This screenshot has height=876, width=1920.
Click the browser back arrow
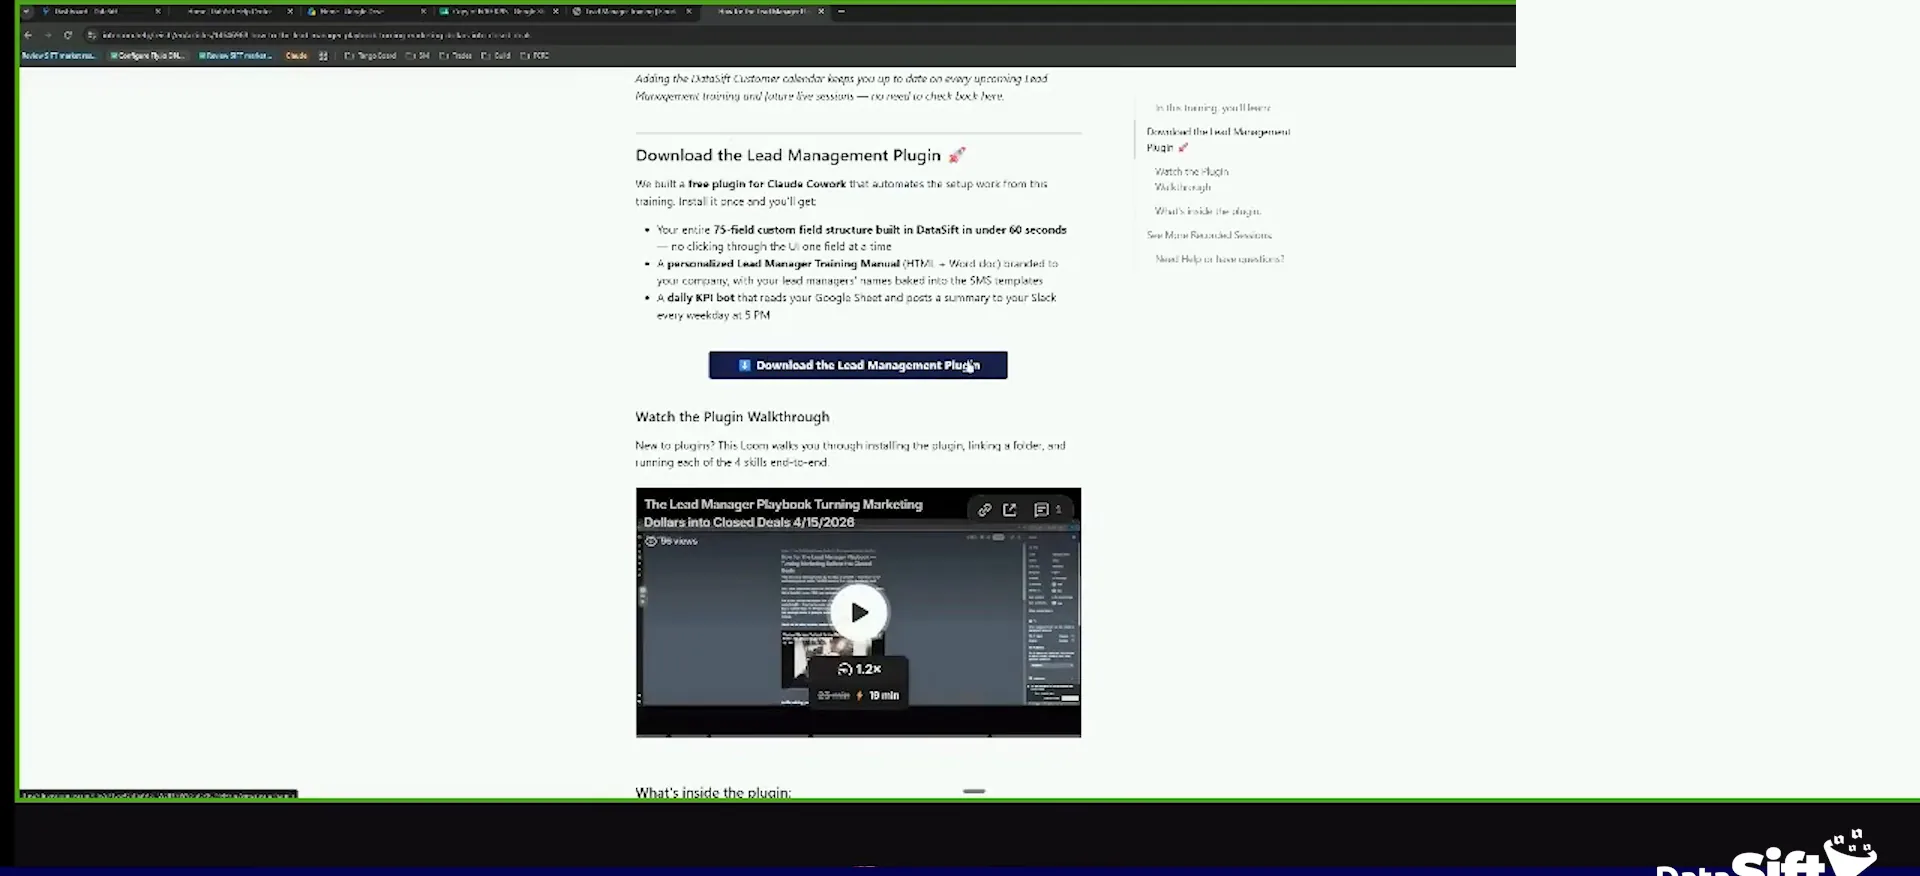(28, 35)
